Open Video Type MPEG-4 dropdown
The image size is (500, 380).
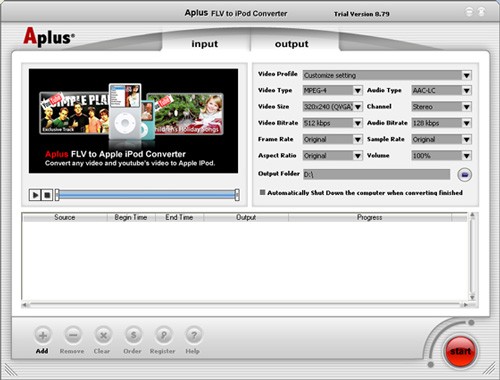[x=332, y=90]
